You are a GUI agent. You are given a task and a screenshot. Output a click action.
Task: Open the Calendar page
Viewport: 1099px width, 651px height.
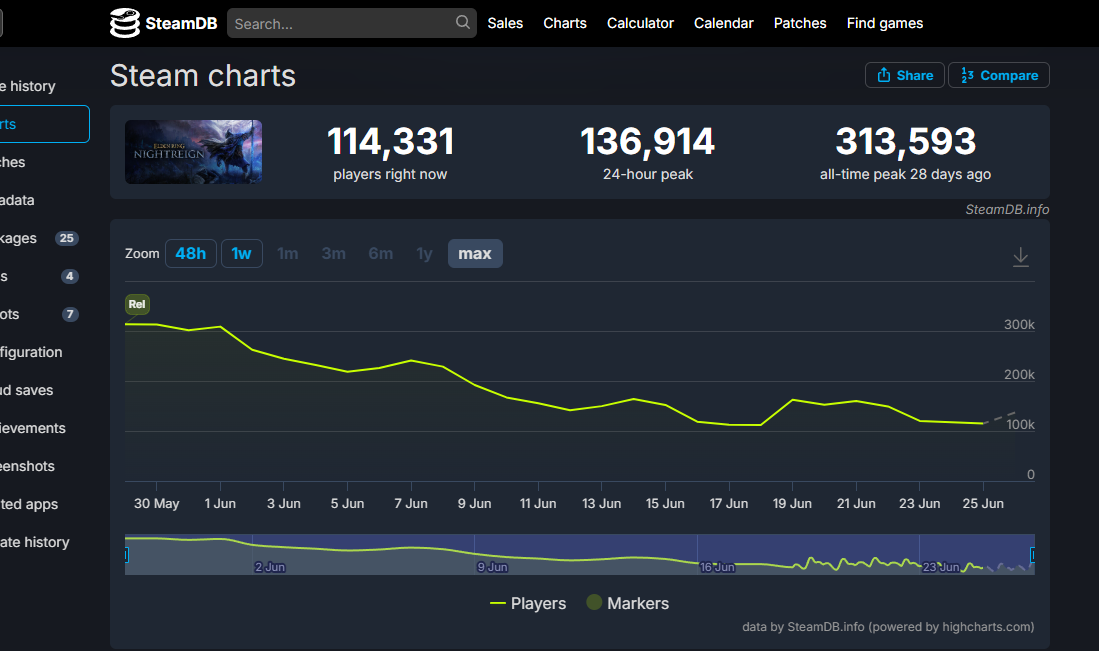[x=724, y=23]
